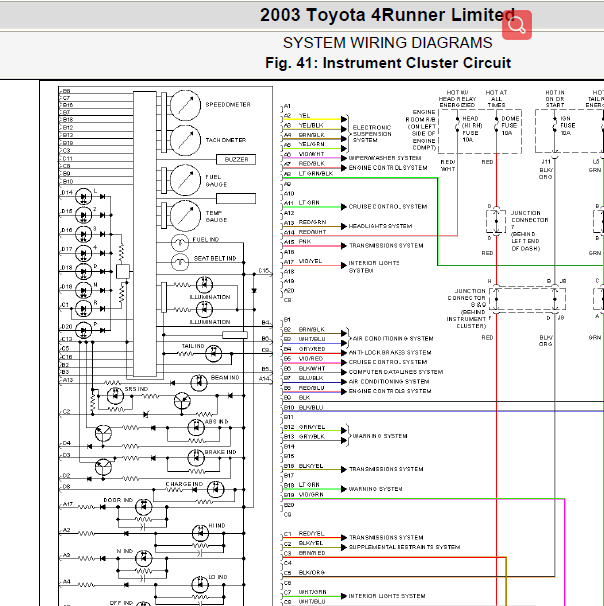Click the CHARGE IND label
This screenshot has width=604, height=606.
[184, 484]
